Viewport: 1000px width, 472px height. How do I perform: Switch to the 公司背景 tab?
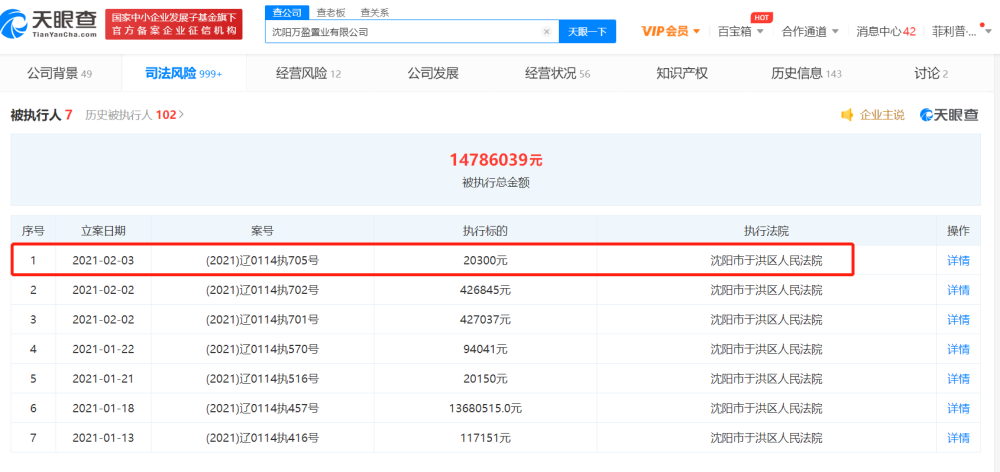click(x=59, y=73)
